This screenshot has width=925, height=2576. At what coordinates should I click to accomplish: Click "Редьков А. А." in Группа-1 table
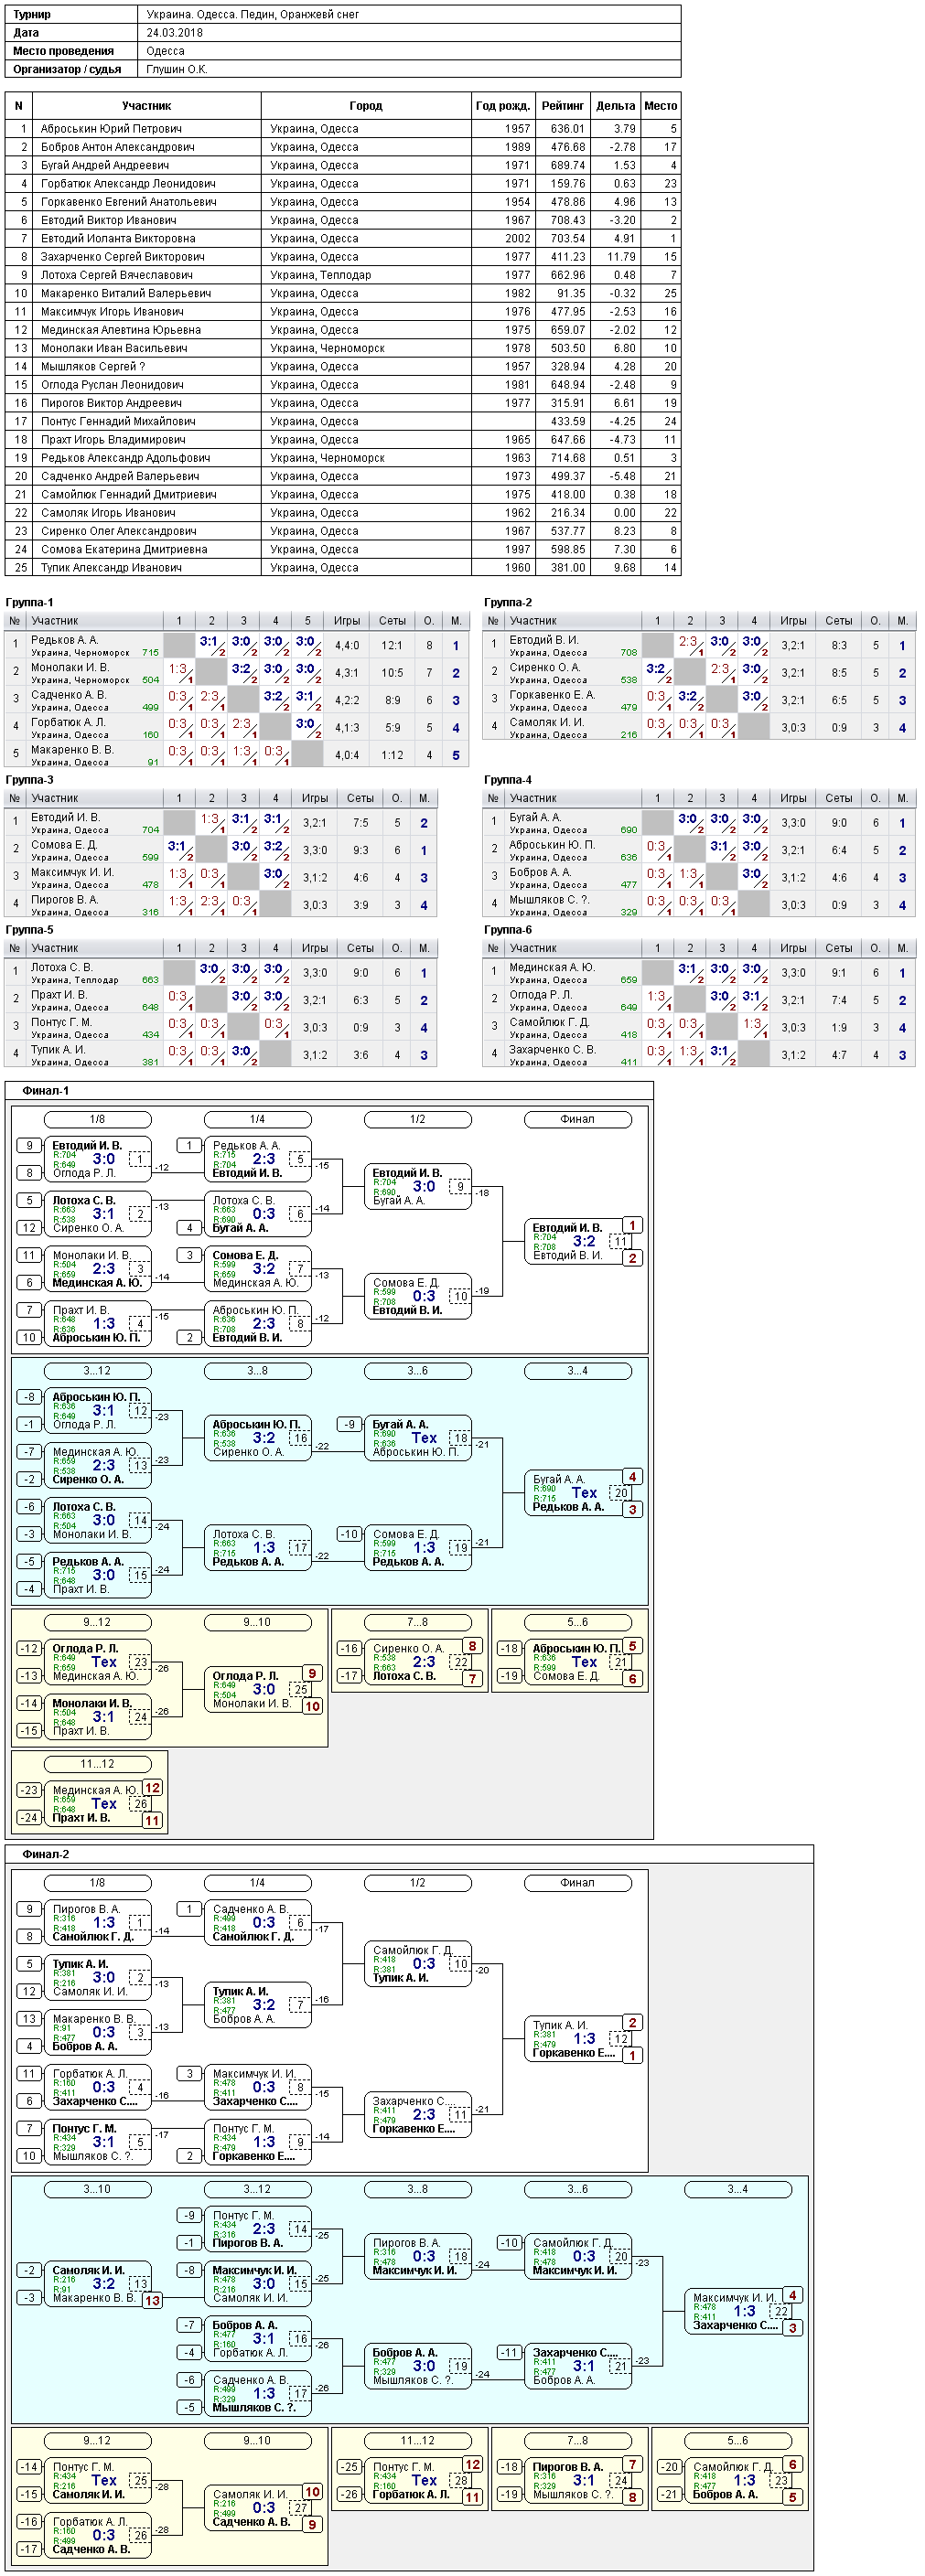64,640
